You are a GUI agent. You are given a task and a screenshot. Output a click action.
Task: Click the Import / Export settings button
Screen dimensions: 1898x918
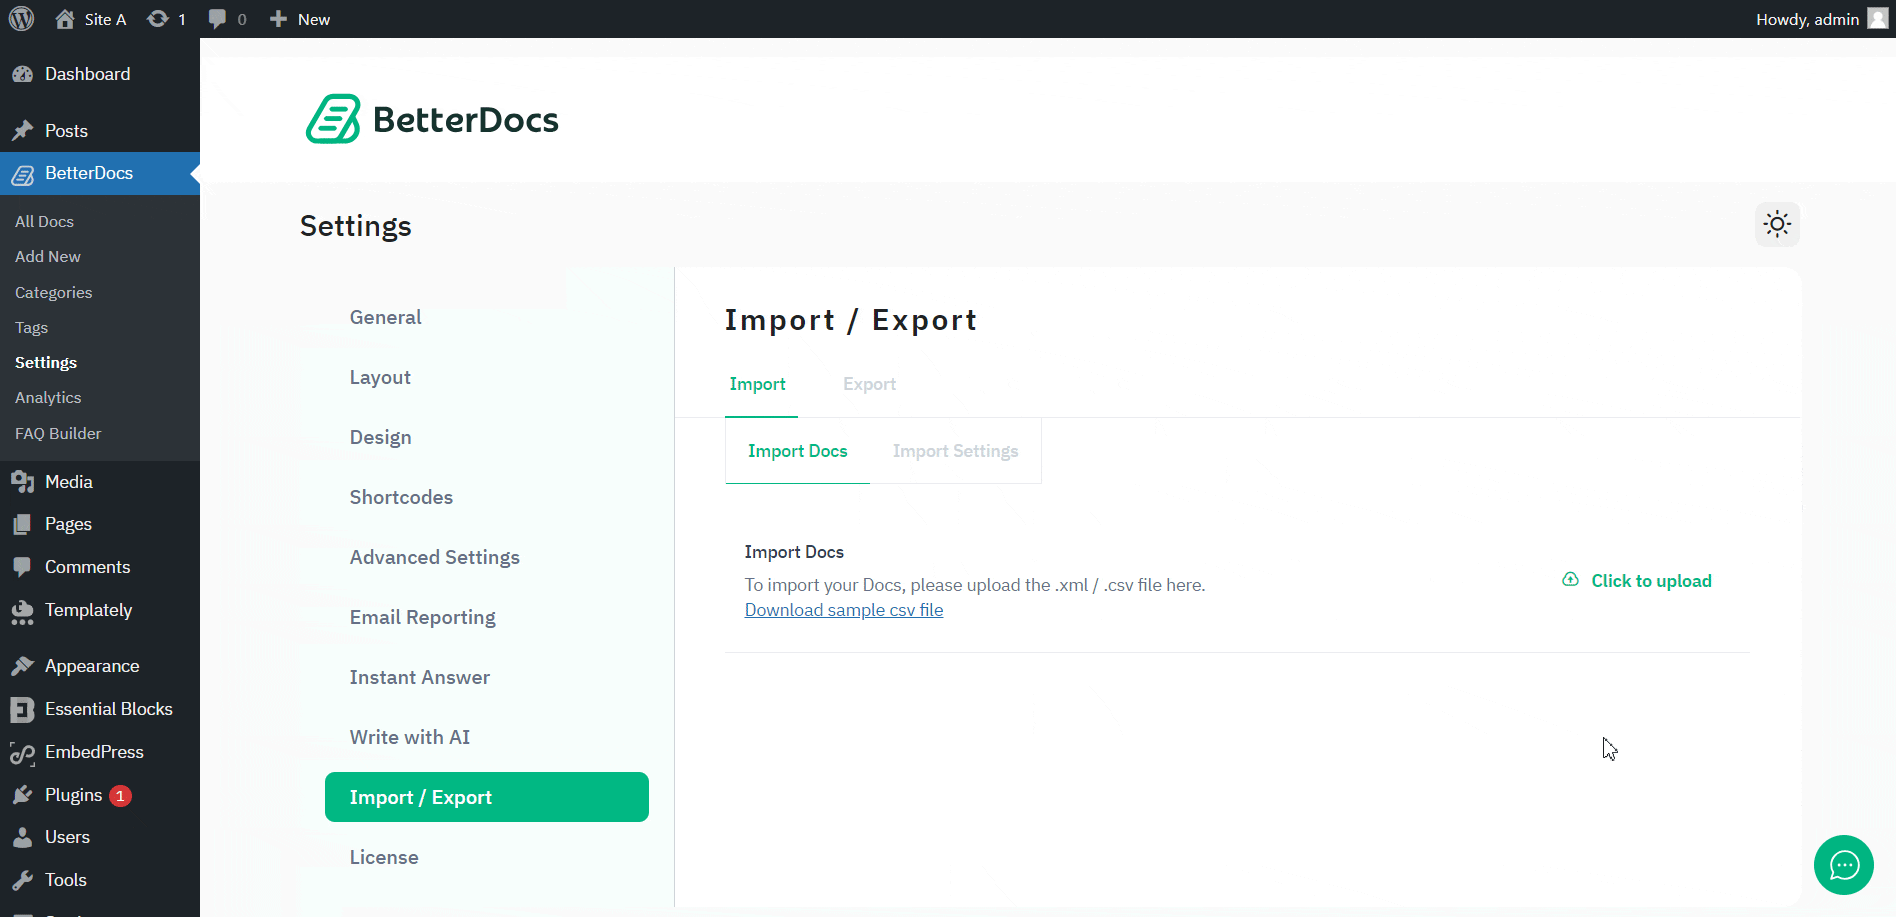tap(486, 796)
